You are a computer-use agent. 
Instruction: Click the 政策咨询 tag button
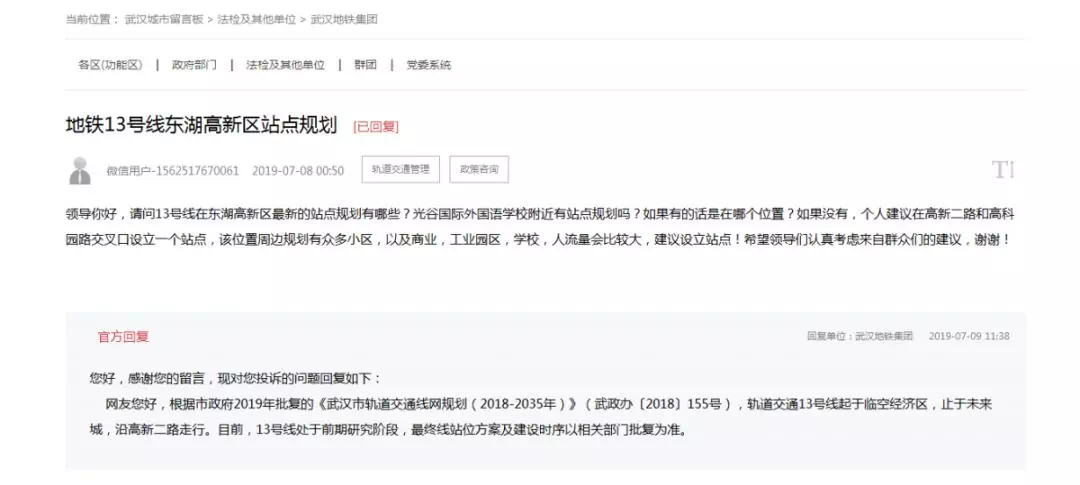479,170
